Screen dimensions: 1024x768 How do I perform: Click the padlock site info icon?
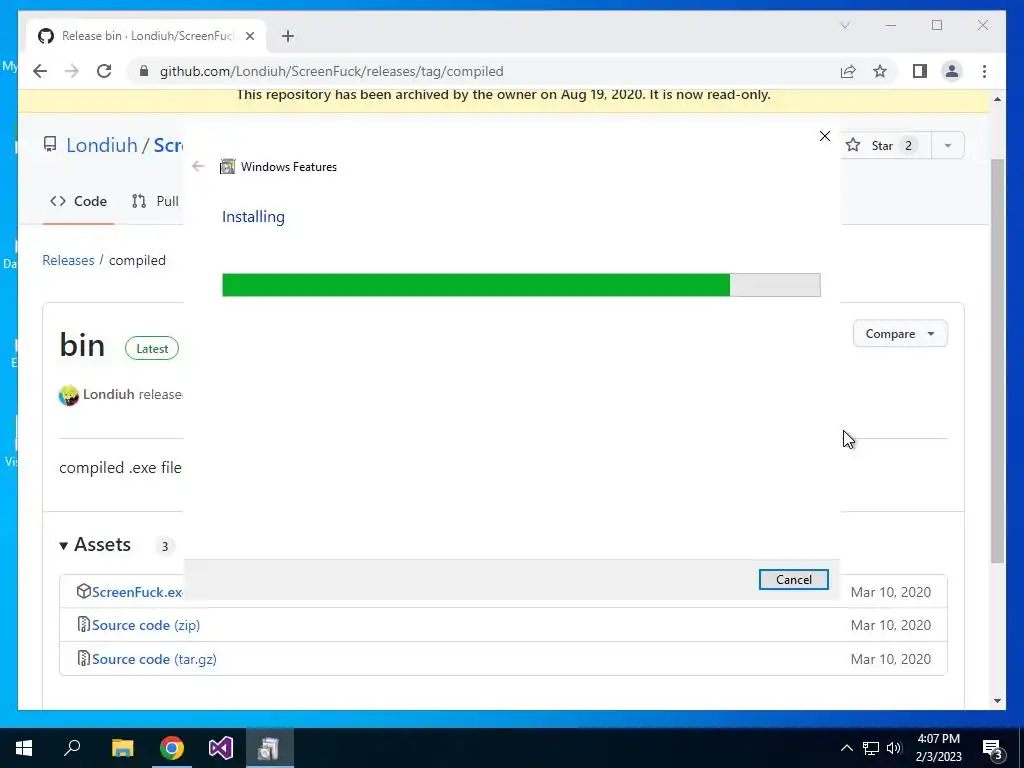tap(144, 71)
